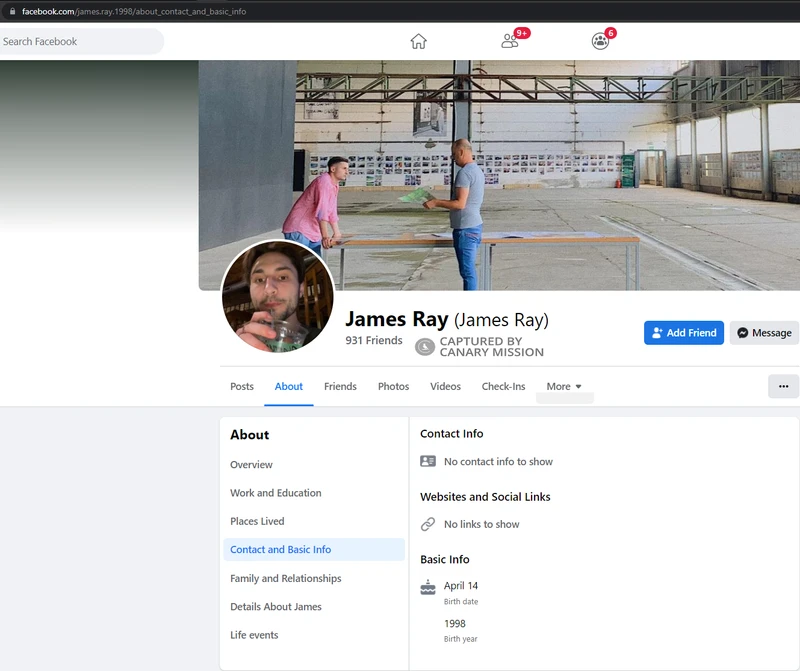This screenshot has height=671, width=800.
Task: Send a Message to James Ray
Action: coord(764,333)
